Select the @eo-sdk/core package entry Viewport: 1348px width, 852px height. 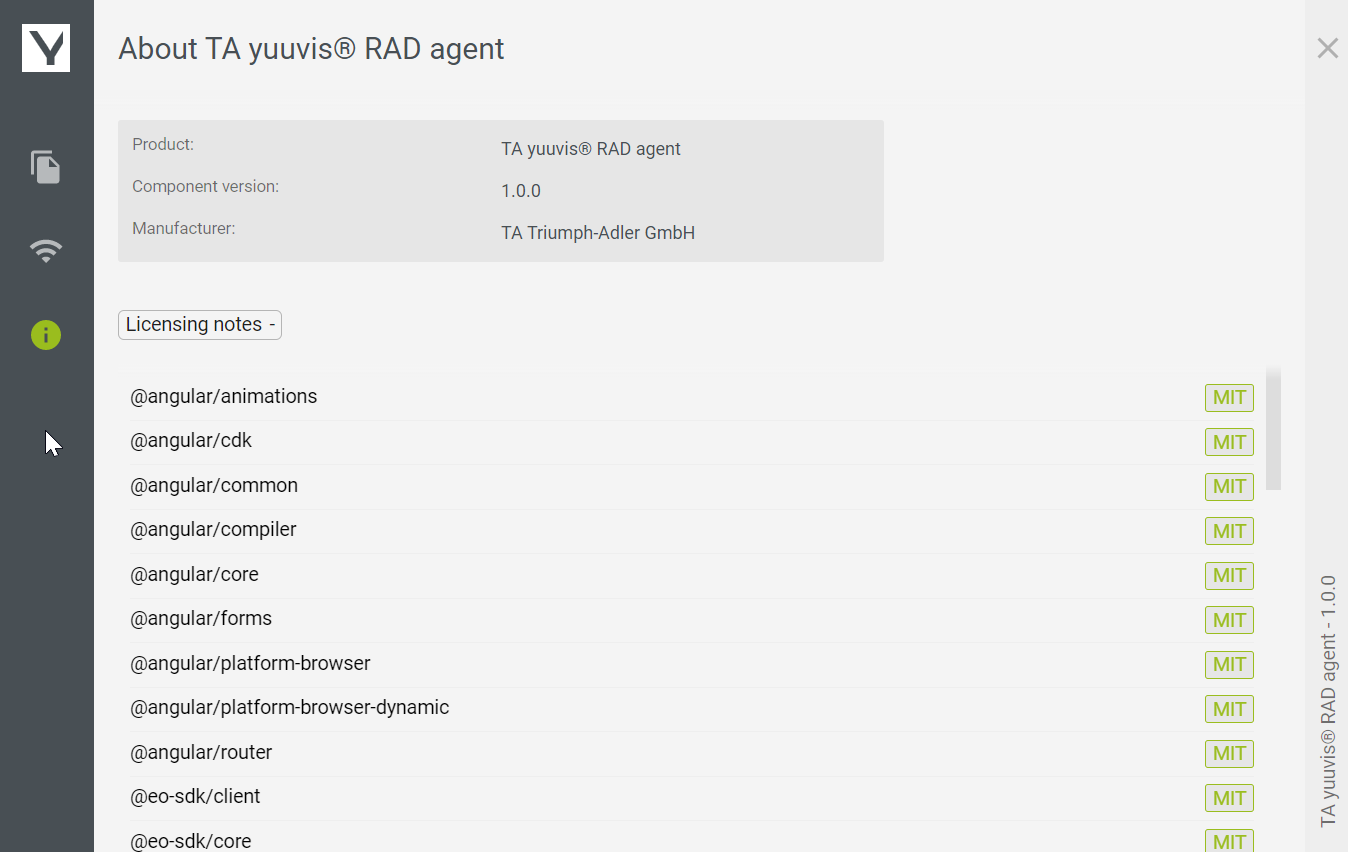pyautogui.click(x=190, y=840)
